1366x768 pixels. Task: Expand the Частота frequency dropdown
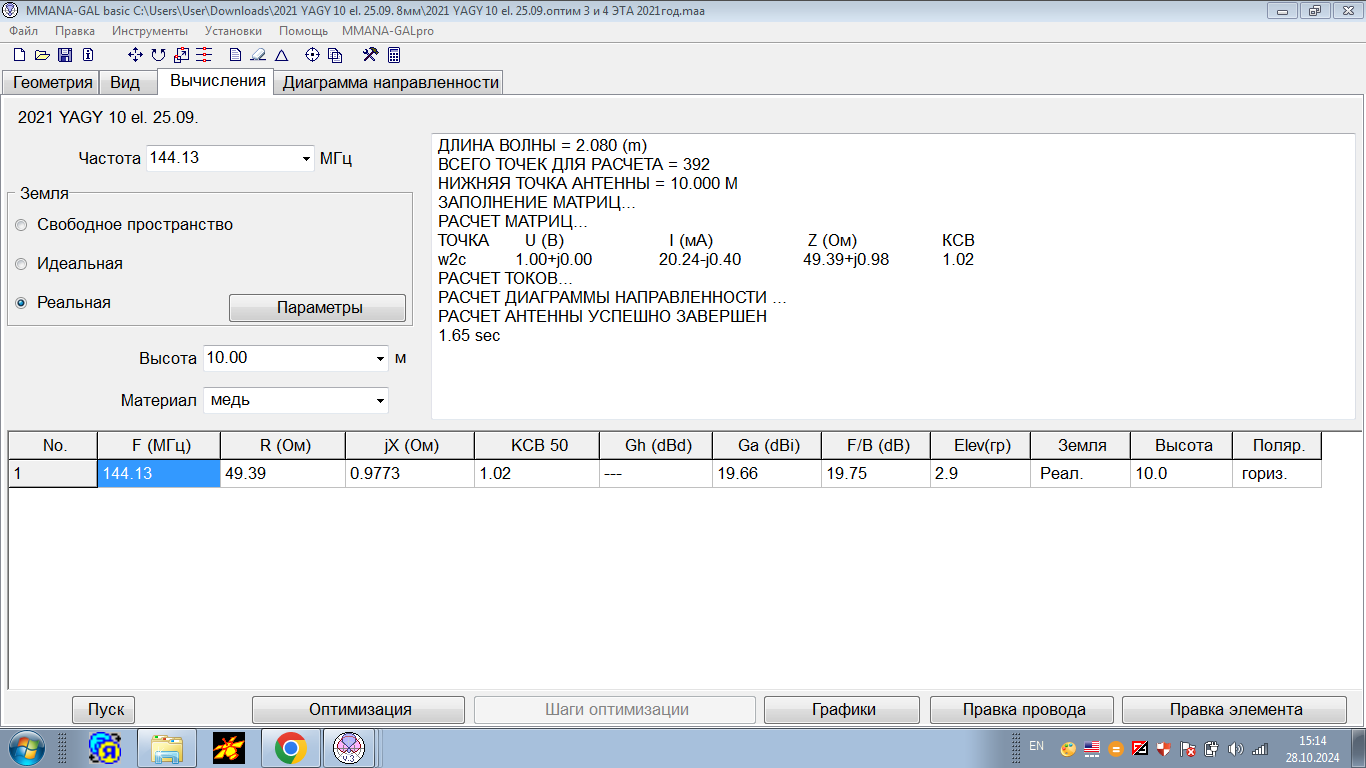[306, 159]
